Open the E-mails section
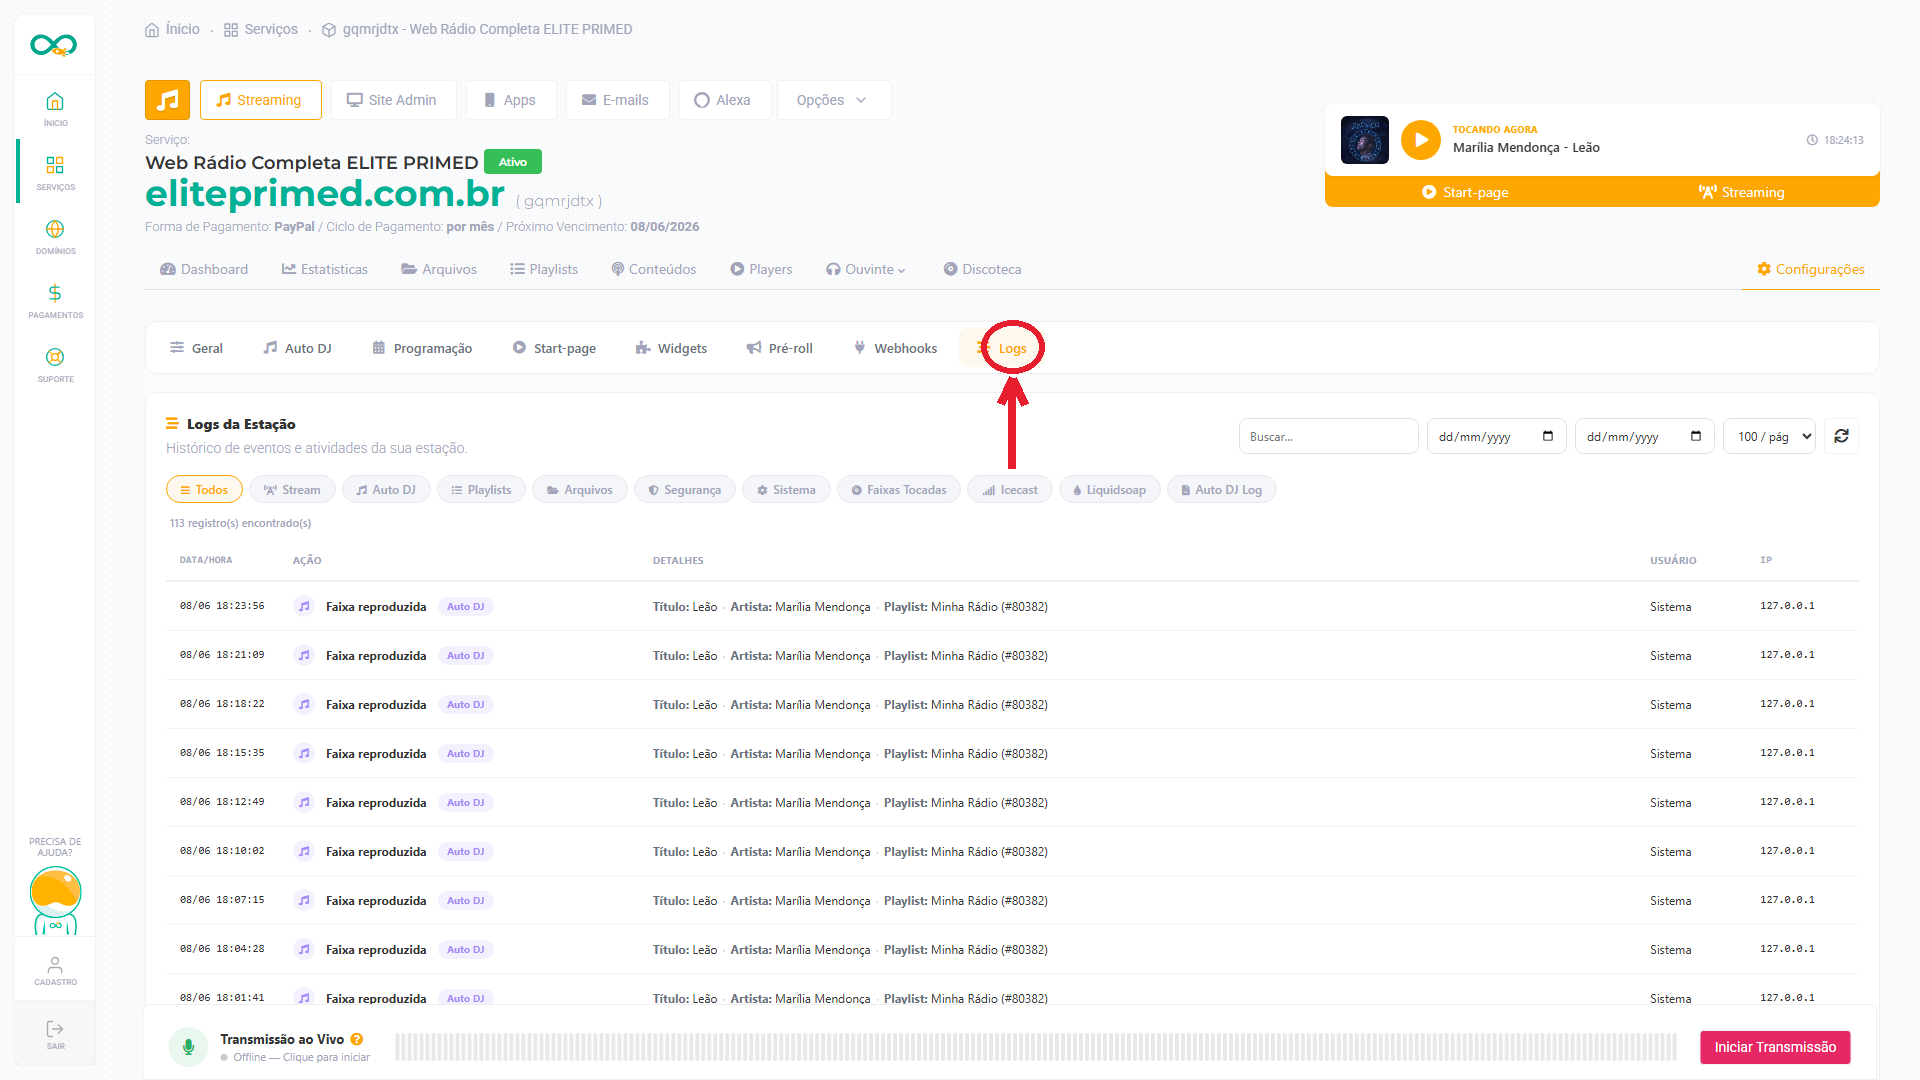Image resolution: width=1920 pixels, height=1080 pixels. [617, 100]
